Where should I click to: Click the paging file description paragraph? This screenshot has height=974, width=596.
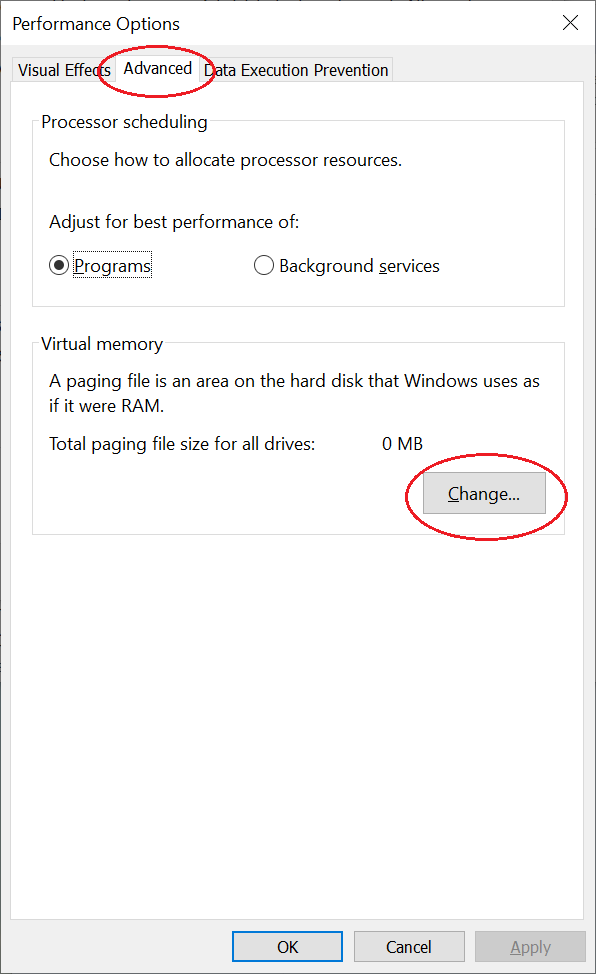point(295,393)
